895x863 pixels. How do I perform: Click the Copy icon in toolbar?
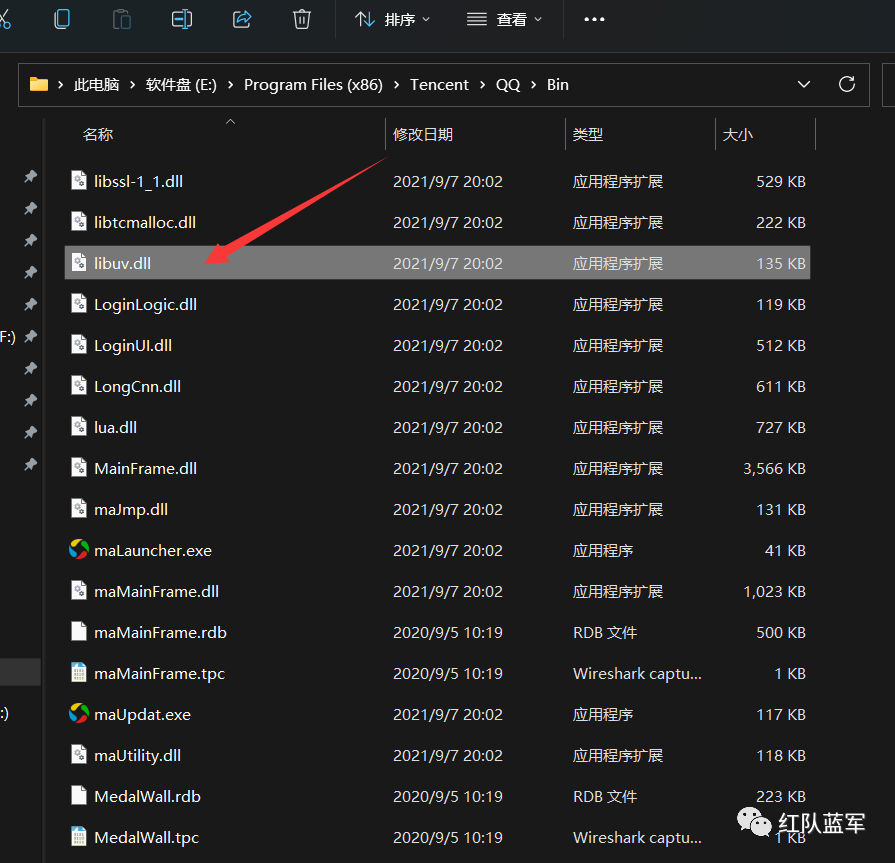[62, 19]
